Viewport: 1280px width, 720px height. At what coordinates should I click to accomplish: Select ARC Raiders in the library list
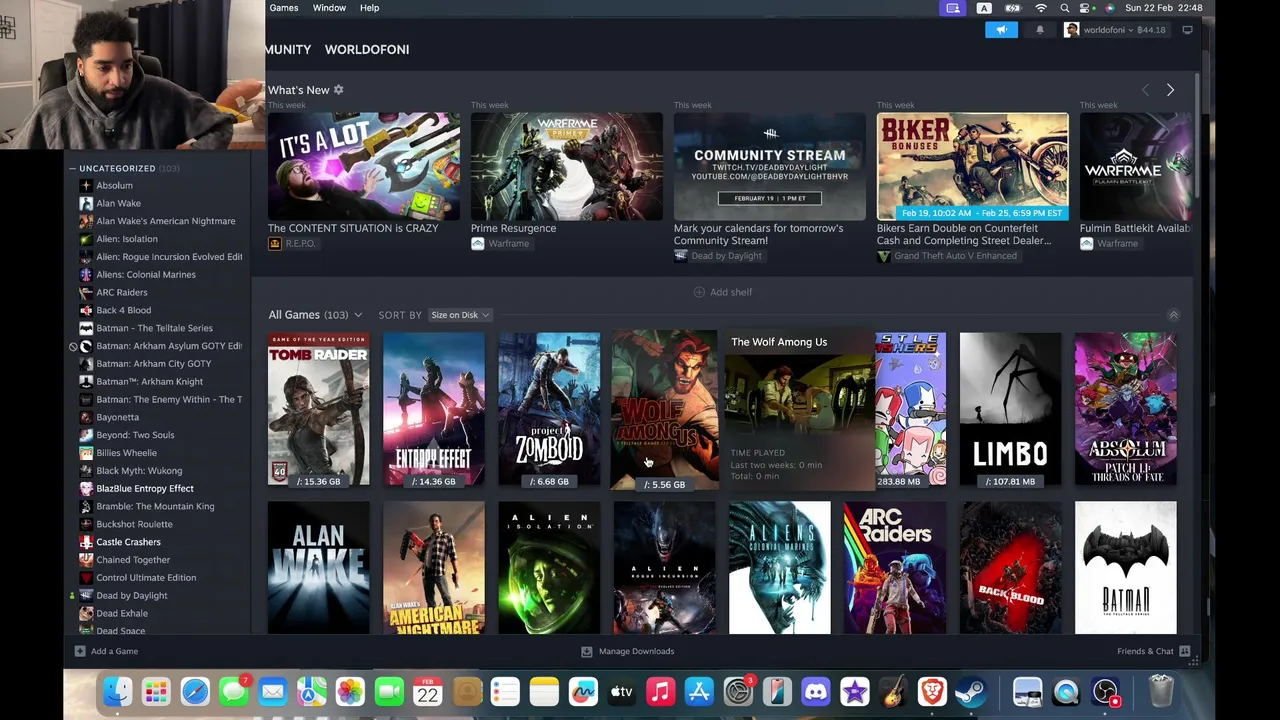121,292
